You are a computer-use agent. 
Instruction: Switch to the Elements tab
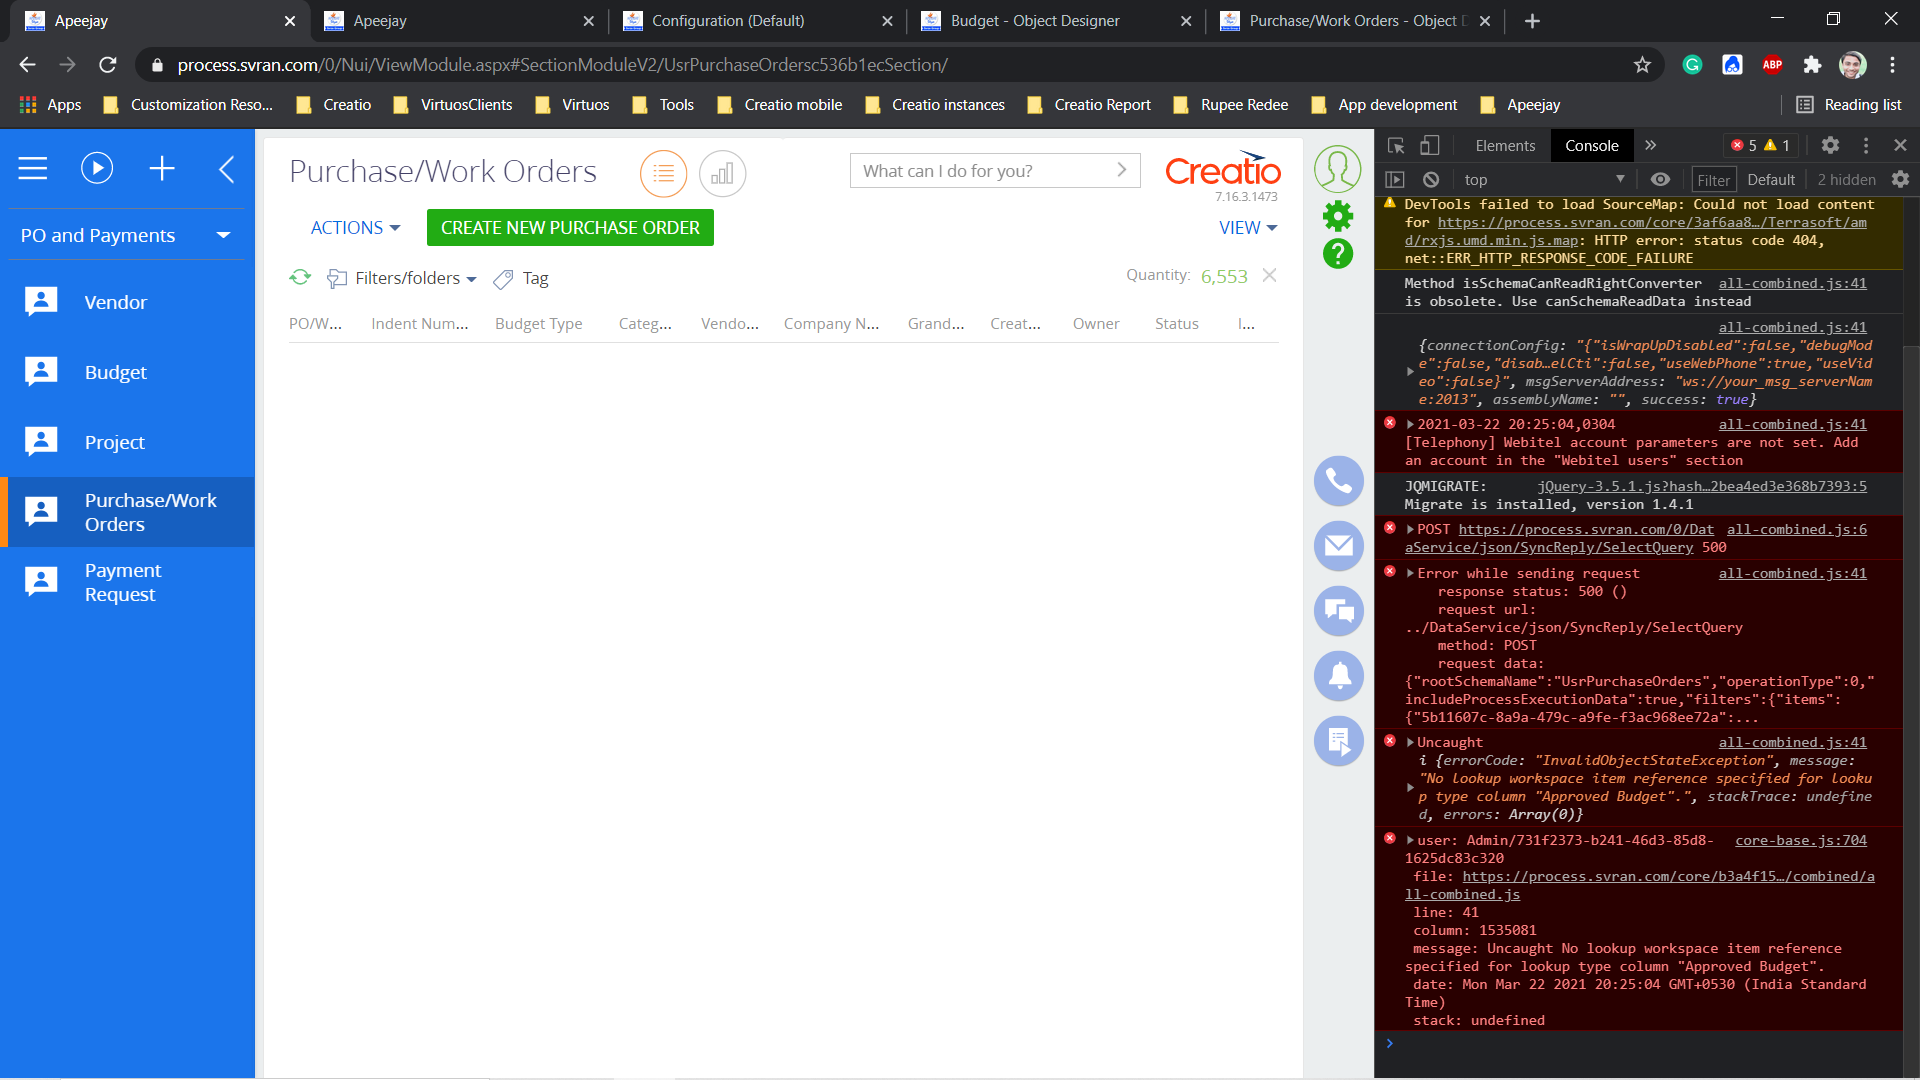pyautogui.click(x=1505, y=146)
